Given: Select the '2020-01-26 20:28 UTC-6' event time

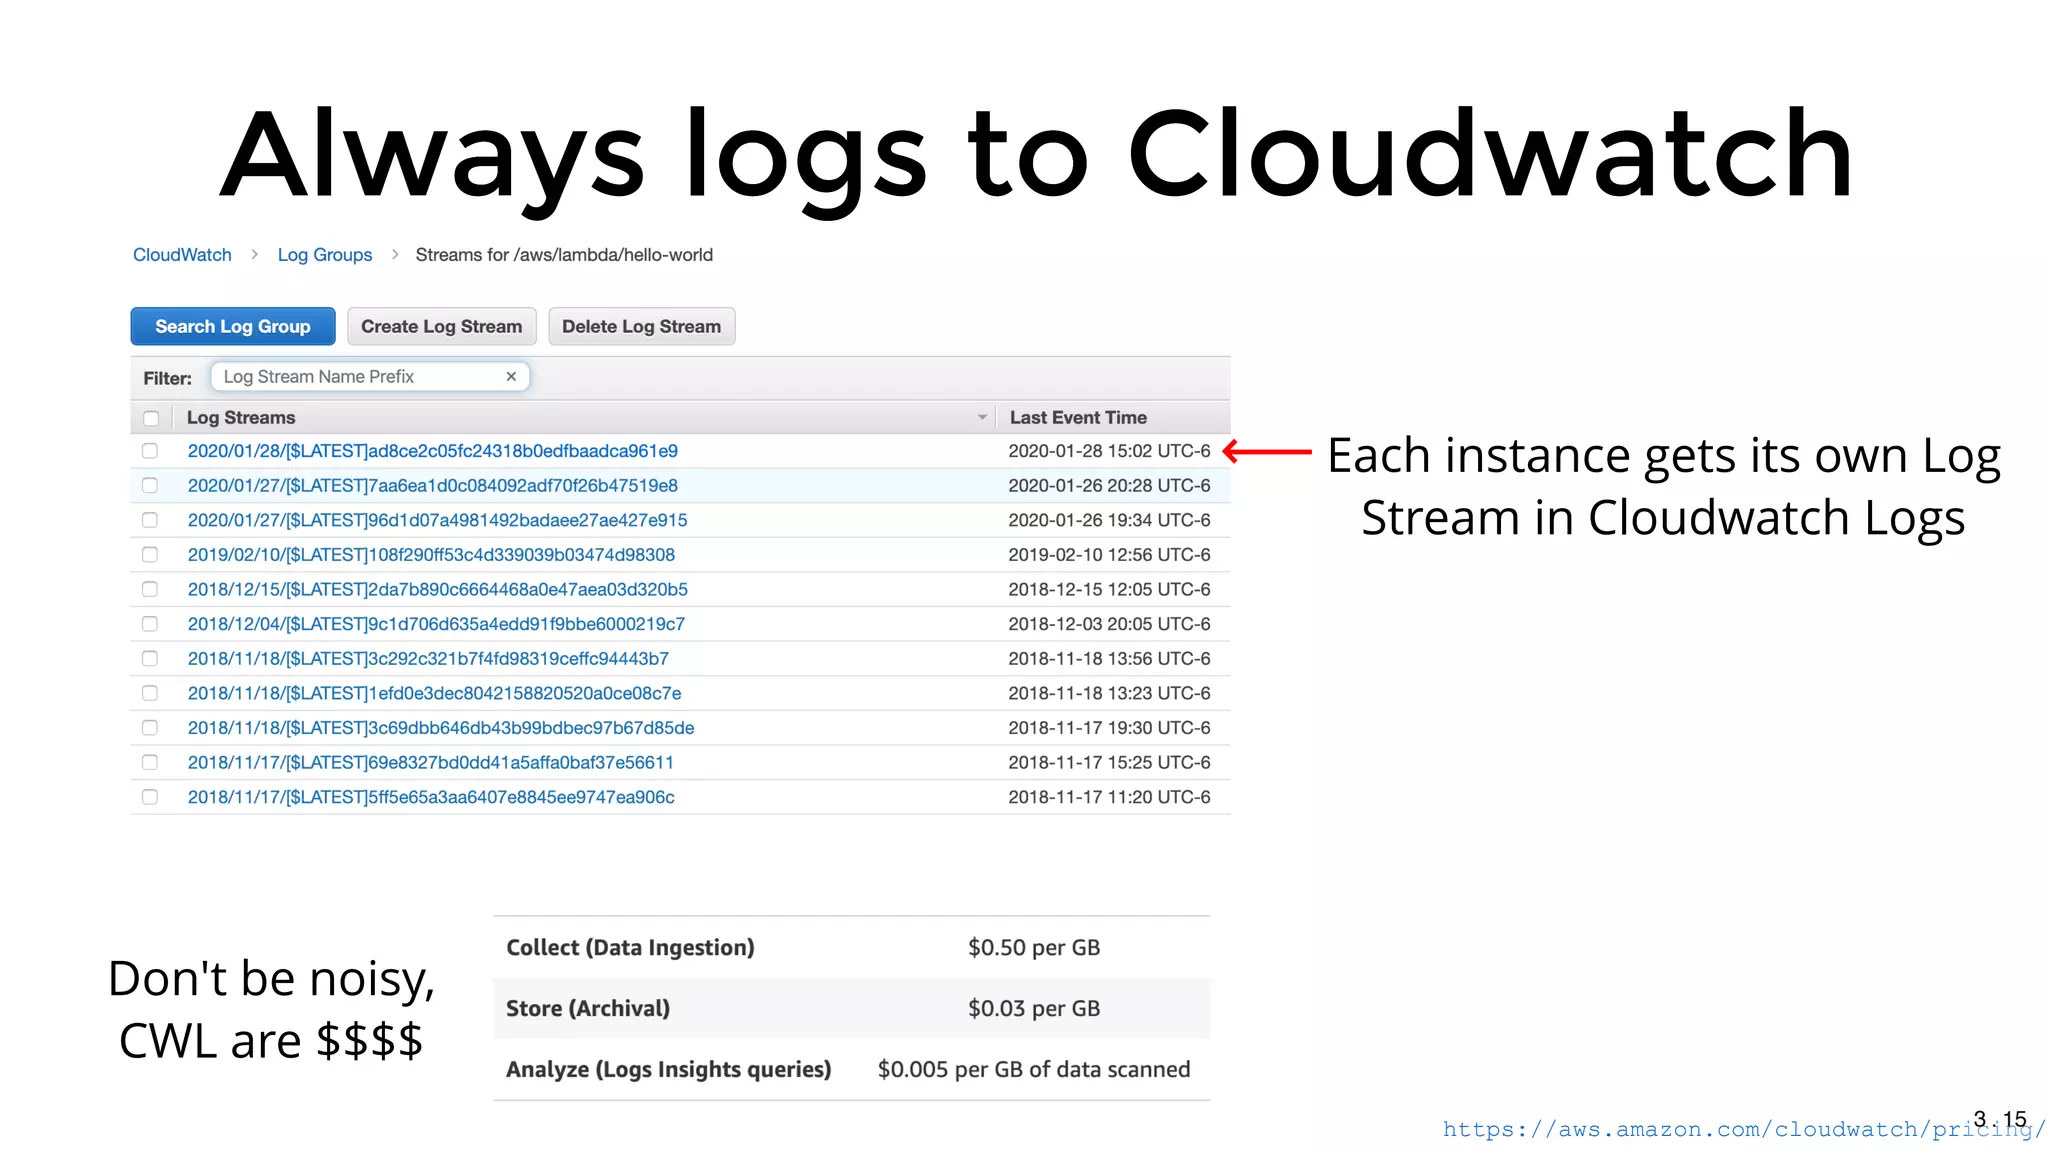Looking at the screenshot, I should pos(1109,485).
